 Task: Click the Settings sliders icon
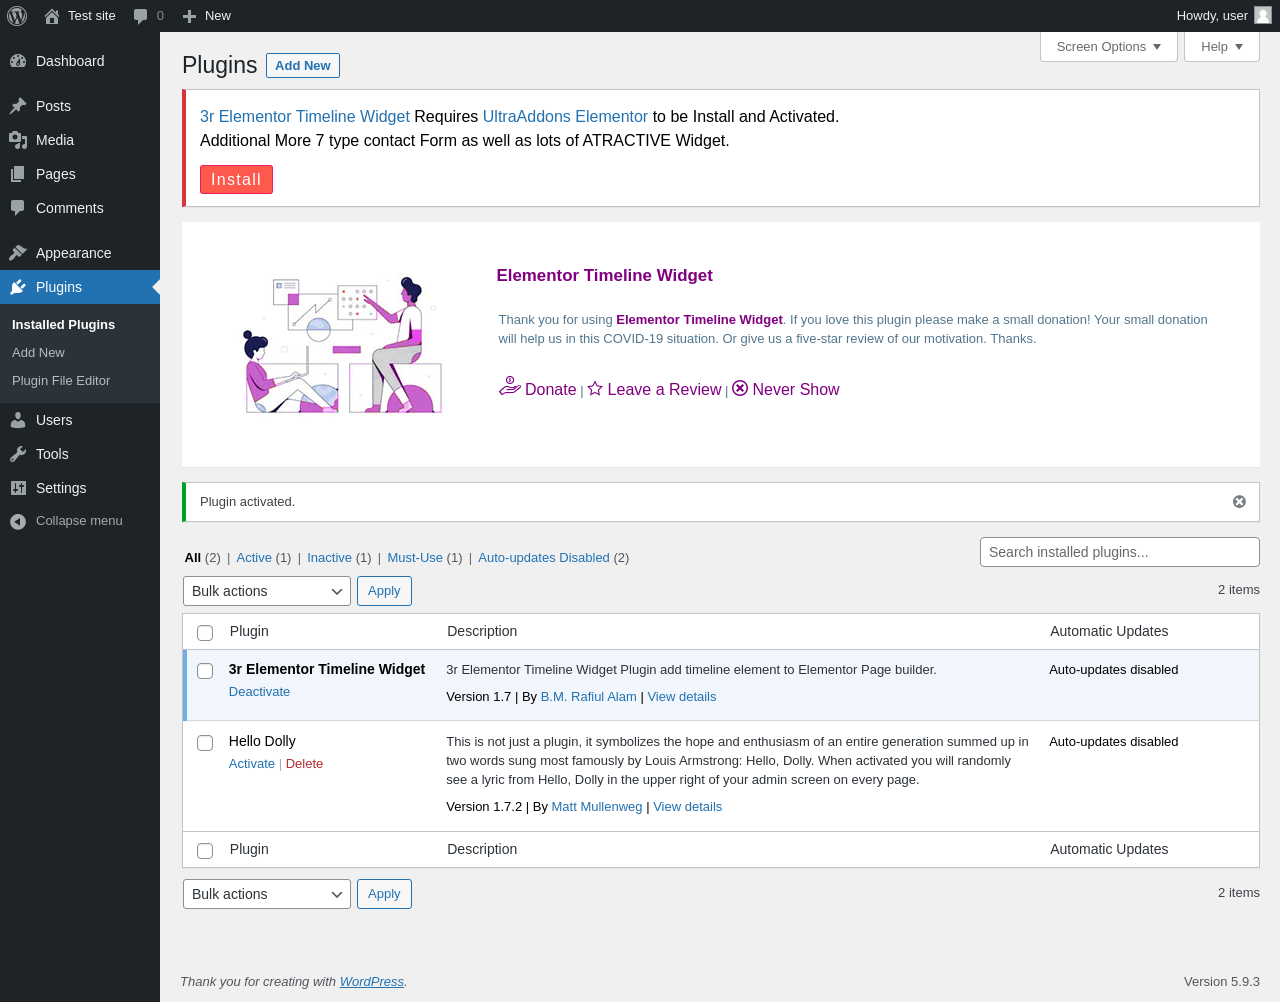[x=18, y=488]
